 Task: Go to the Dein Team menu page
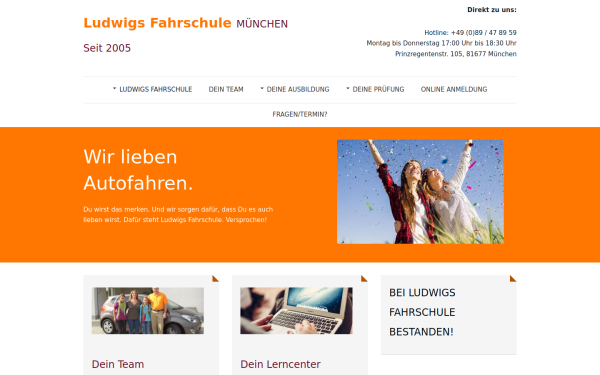(226, 89)
